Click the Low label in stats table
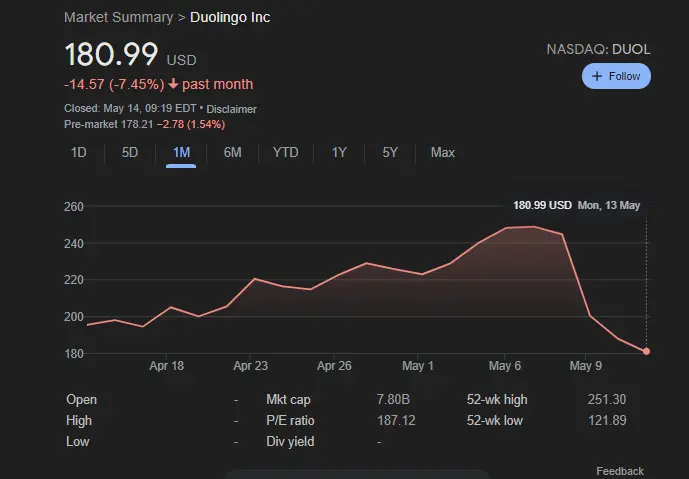 tap(77, 442)
